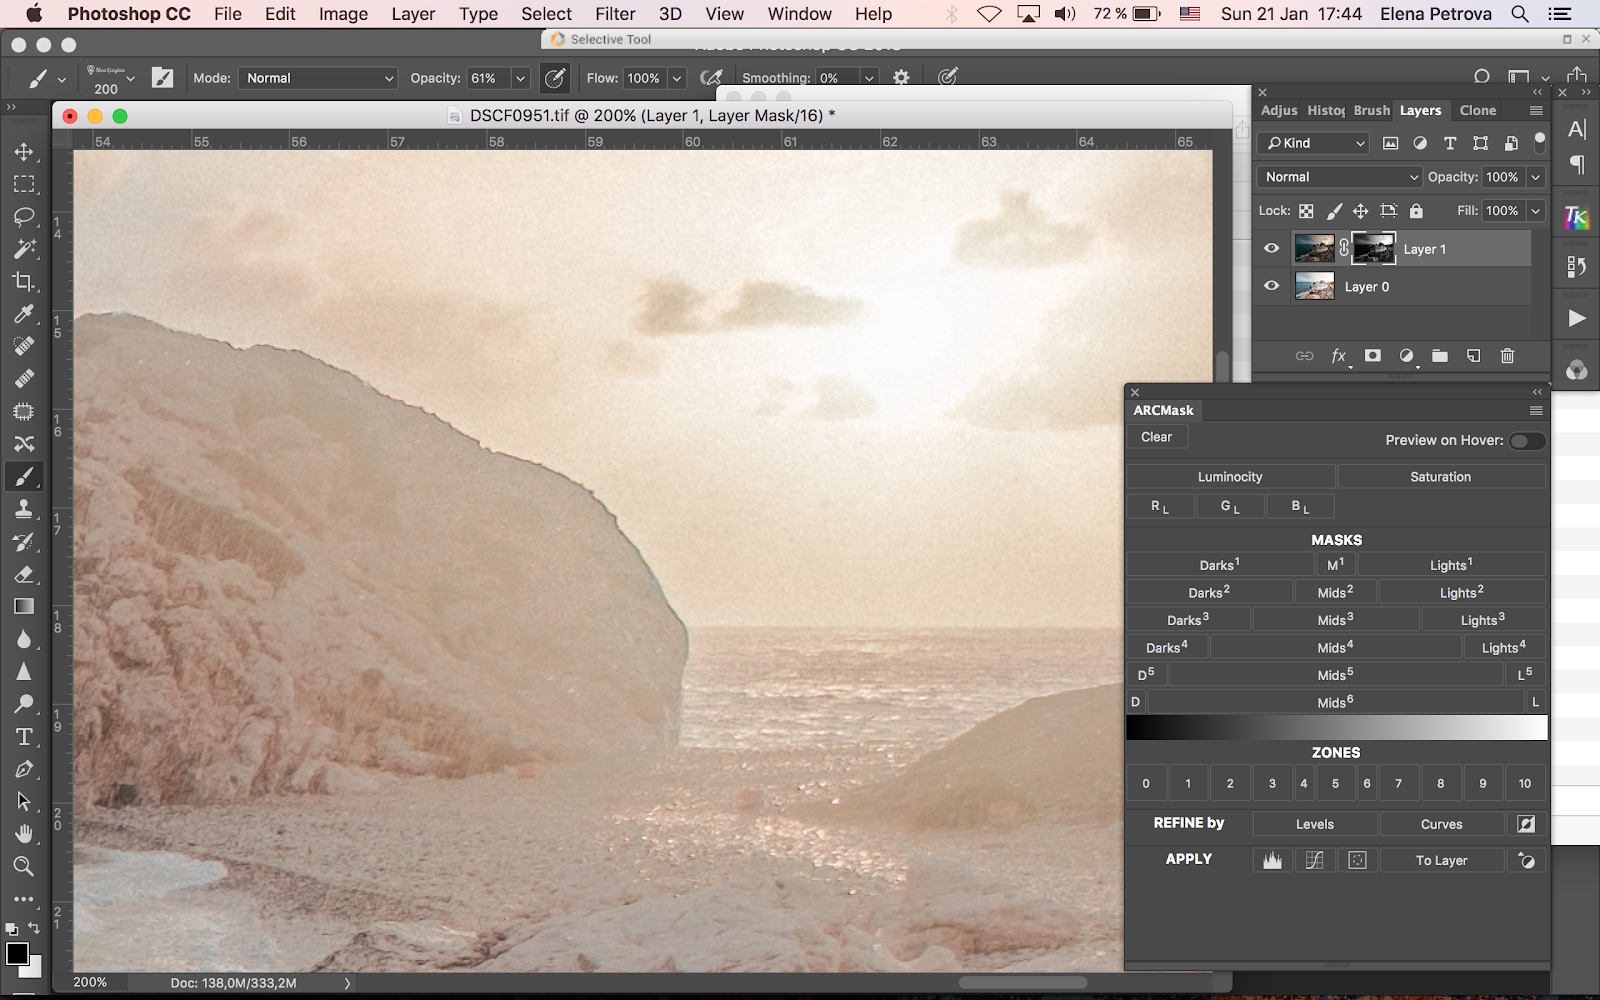1600x1000 pixels.
Task: Click foreground color swatch
Action: pos(17,953)
